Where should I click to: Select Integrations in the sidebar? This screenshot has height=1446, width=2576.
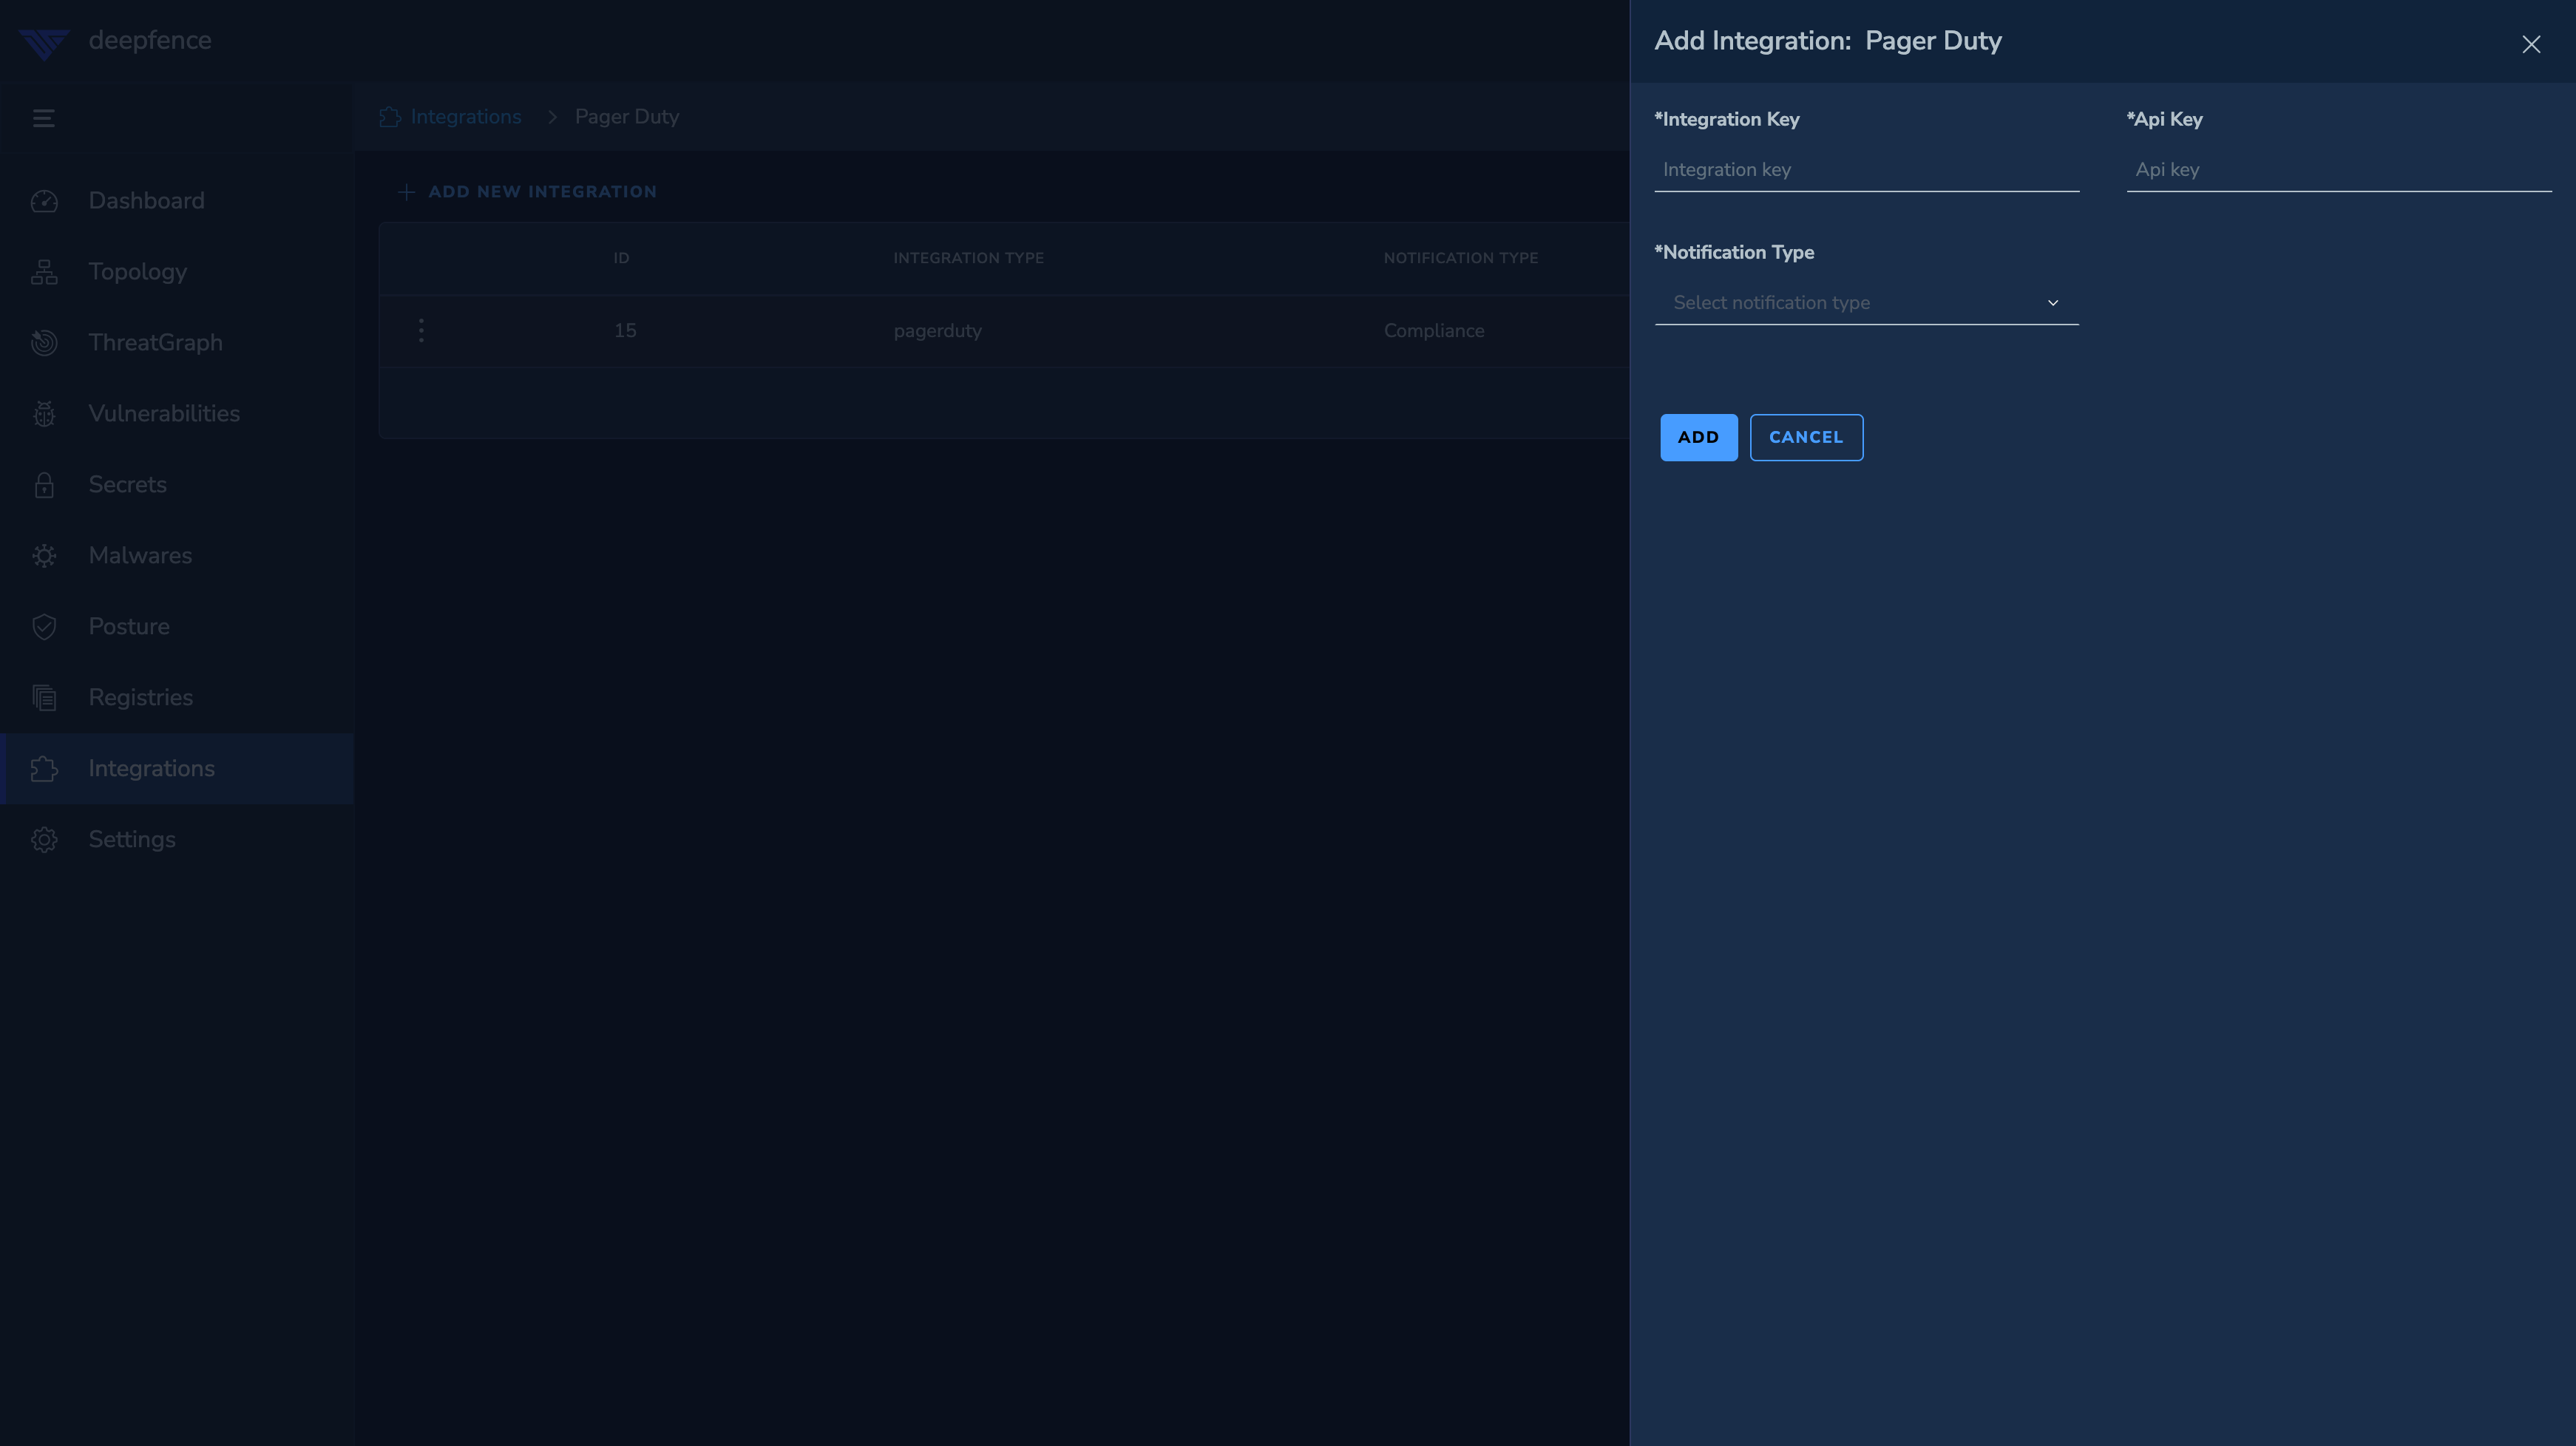point(177,769)
